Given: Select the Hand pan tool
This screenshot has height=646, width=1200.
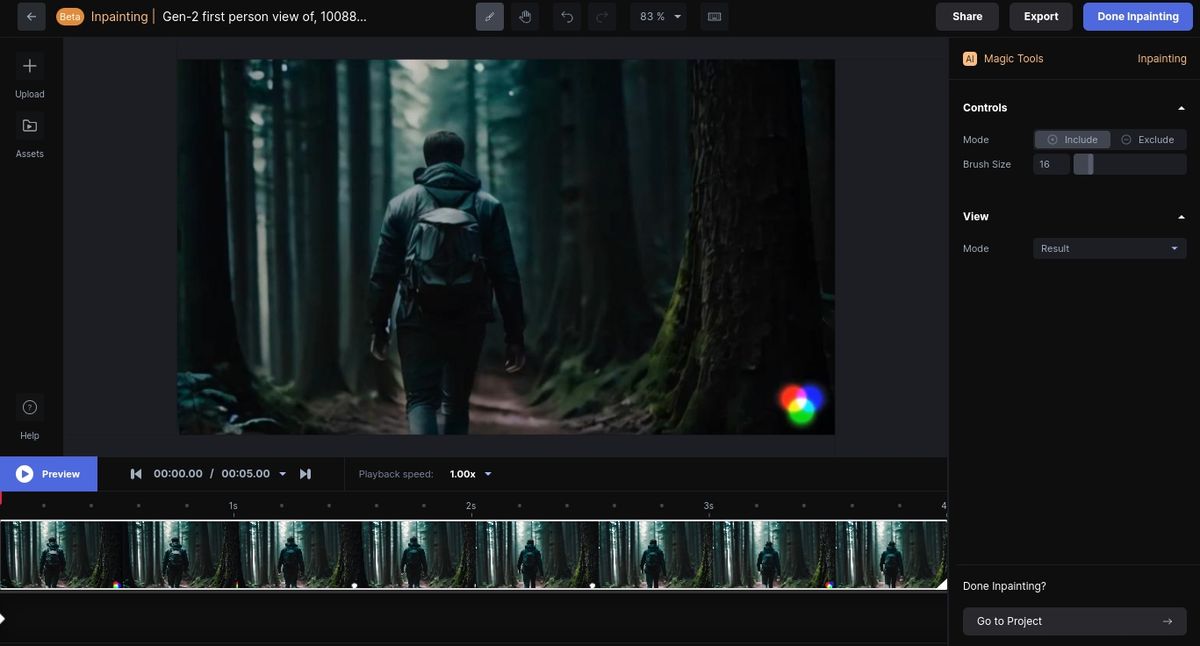Looking at the screenshot, I should 525,16.
